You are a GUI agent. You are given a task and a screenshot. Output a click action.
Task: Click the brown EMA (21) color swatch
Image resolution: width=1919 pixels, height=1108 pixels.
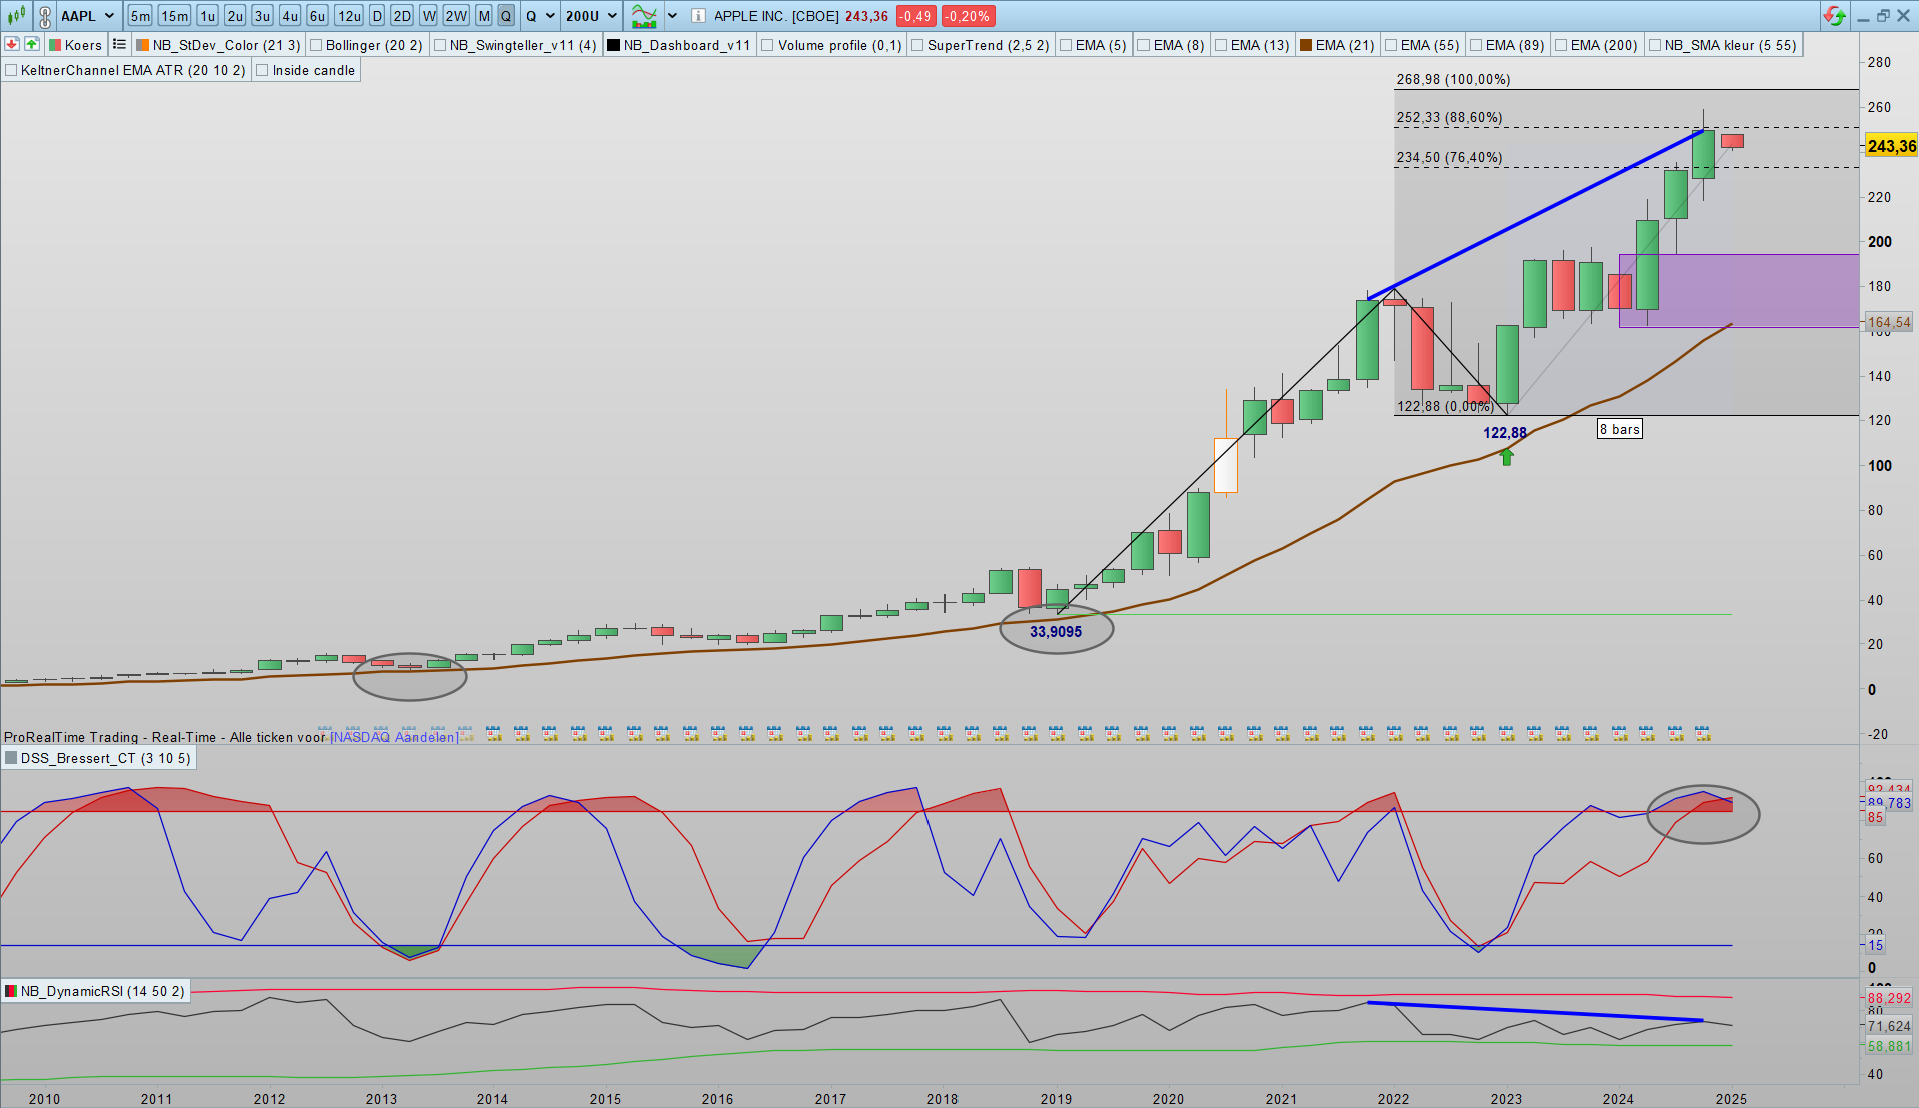coord(1306,45)
